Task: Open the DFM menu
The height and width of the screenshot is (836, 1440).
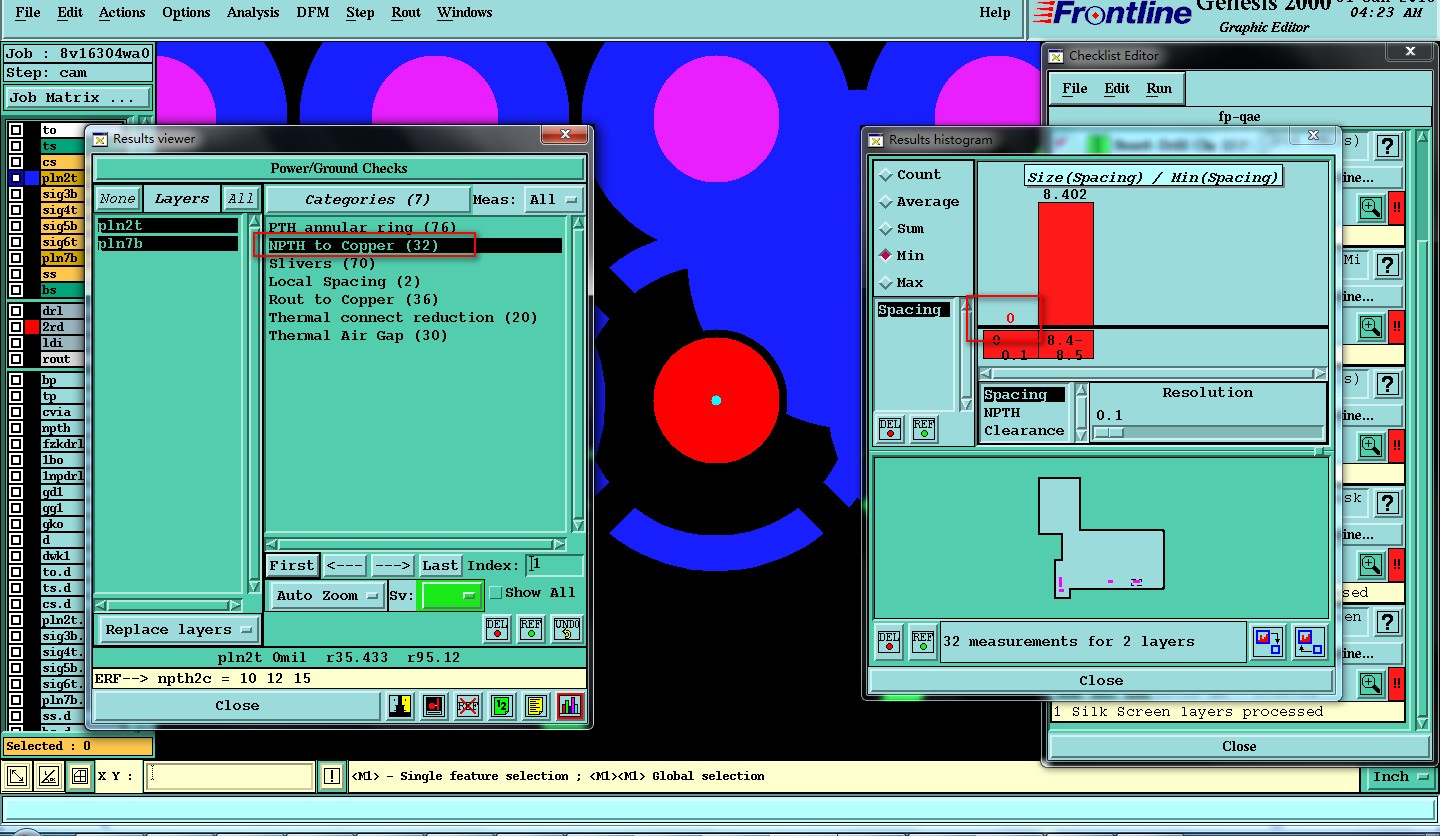Action: (312, 13)
